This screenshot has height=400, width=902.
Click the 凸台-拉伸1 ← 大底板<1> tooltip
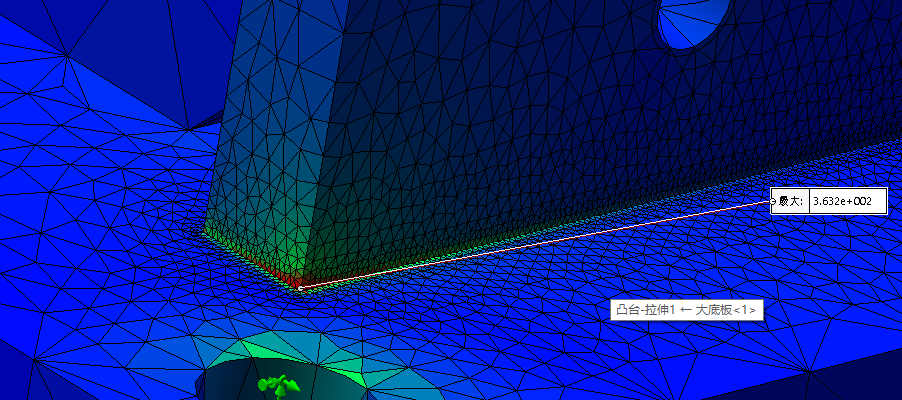tap(687, 310)
